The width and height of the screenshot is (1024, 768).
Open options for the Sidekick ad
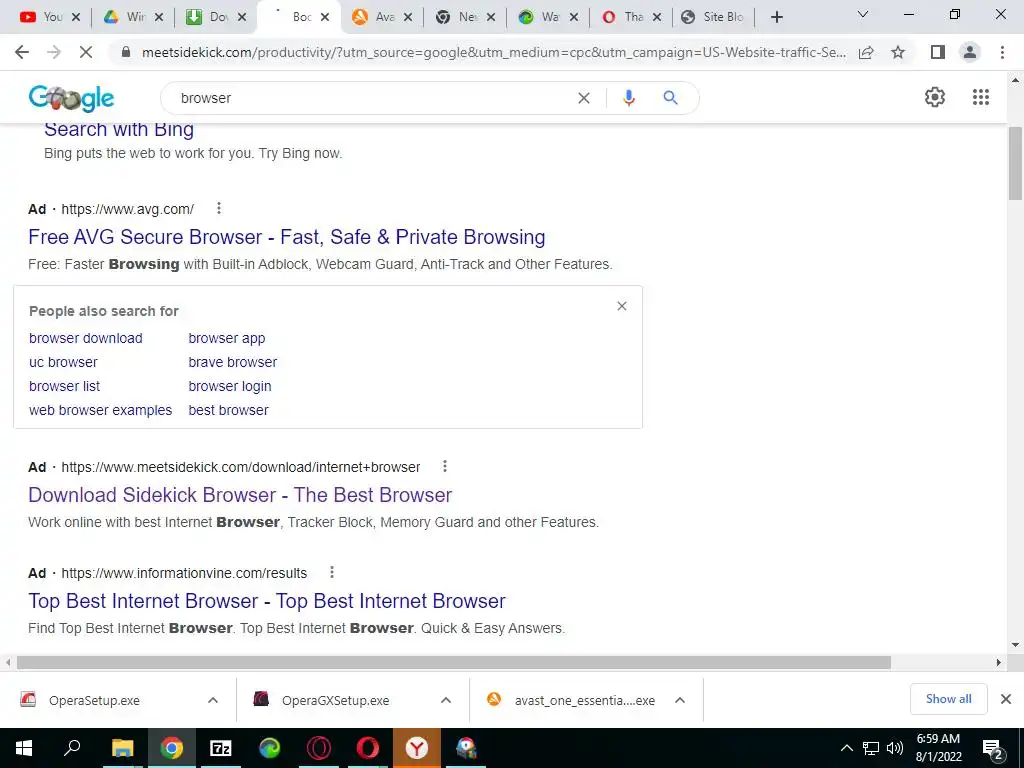point(445,466)
